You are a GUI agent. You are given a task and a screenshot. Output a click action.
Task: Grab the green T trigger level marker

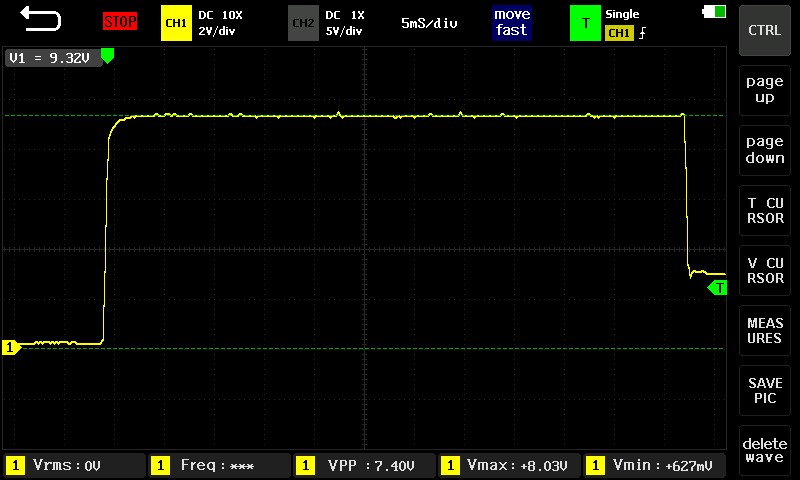pos(717,288)
